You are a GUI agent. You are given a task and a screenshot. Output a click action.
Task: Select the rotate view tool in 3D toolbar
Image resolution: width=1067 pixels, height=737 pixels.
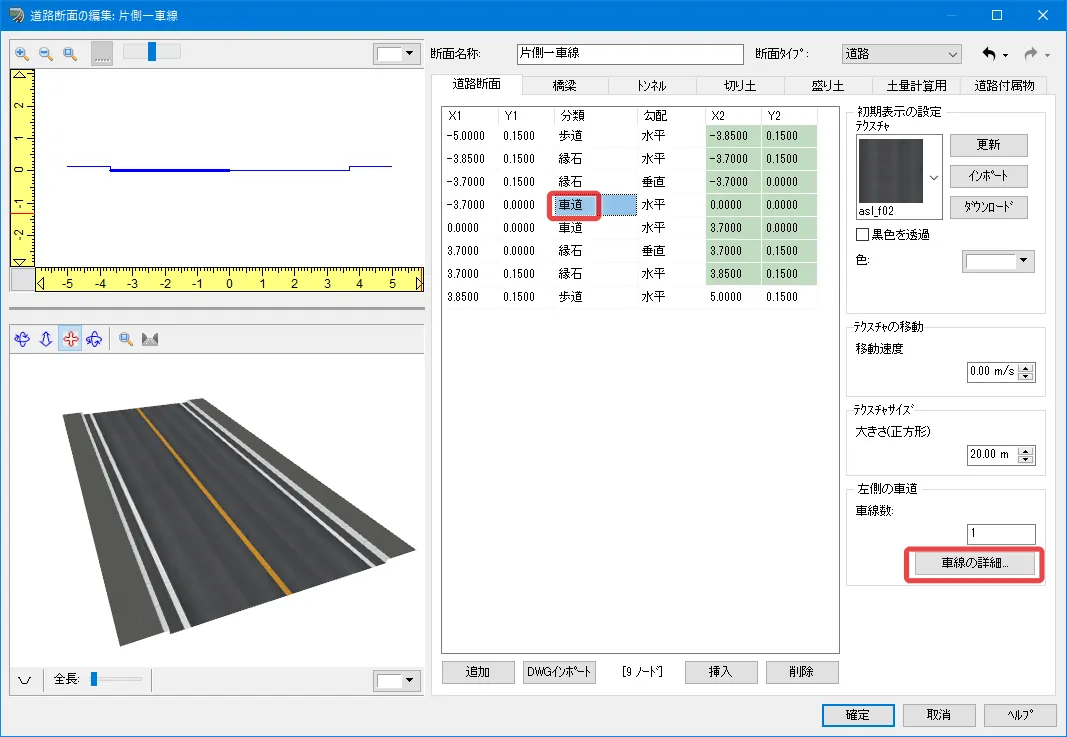[x=22, y=340]
